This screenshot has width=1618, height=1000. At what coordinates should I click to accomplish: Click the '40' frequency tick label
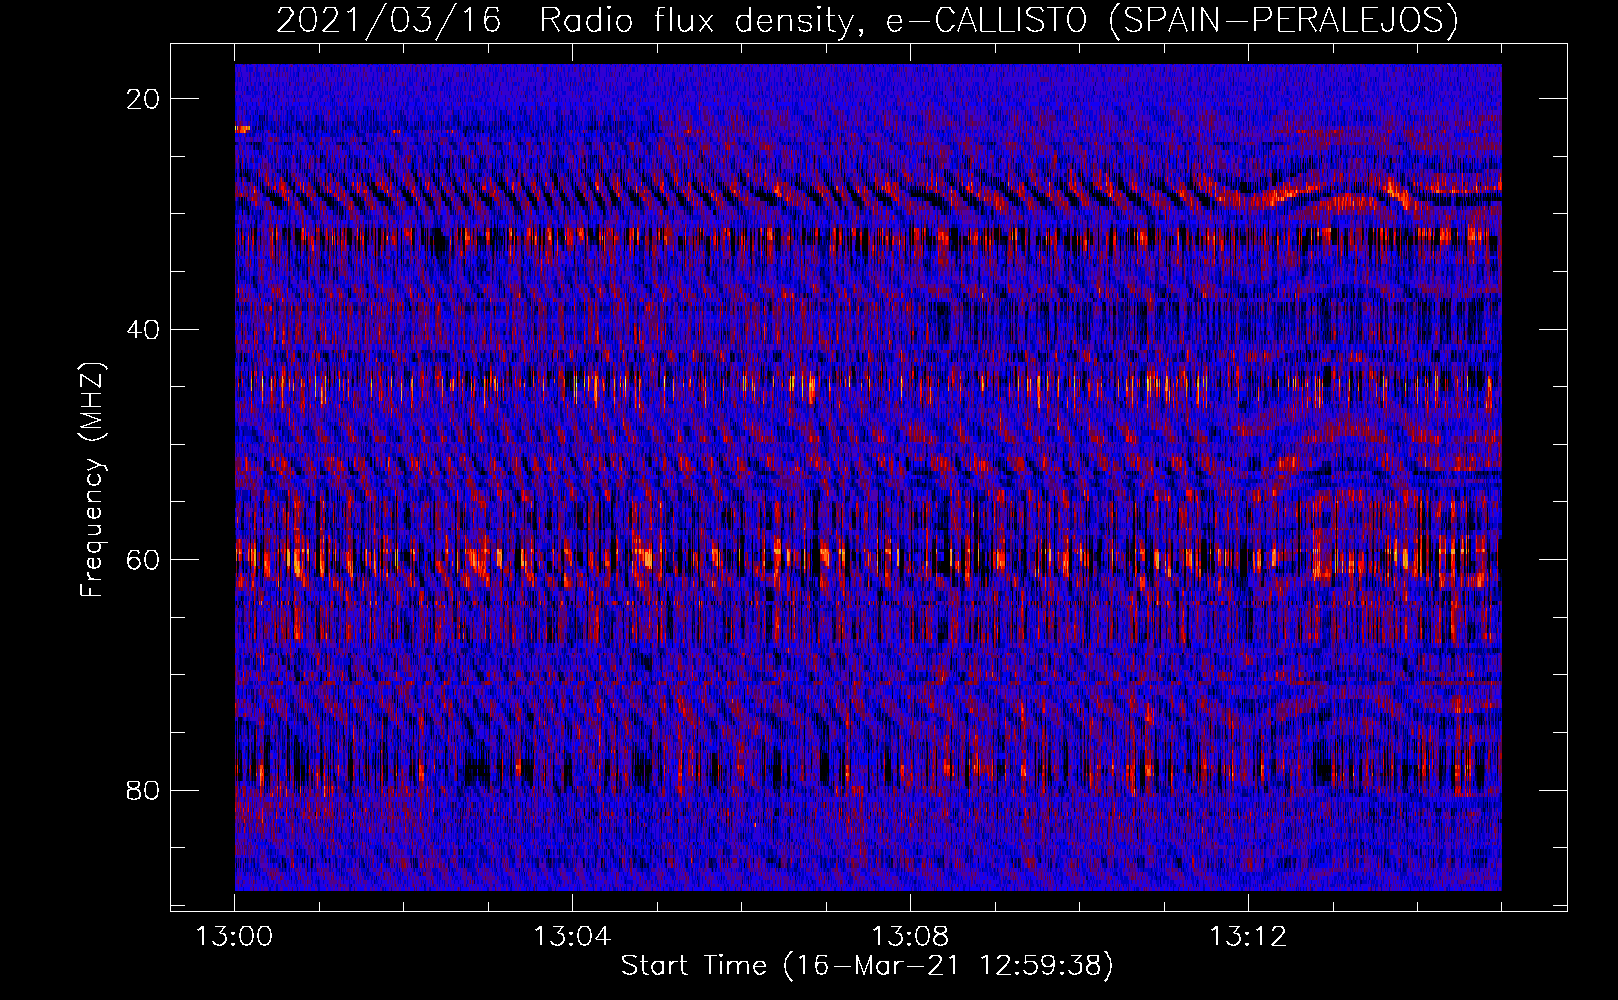pos(144,329)
